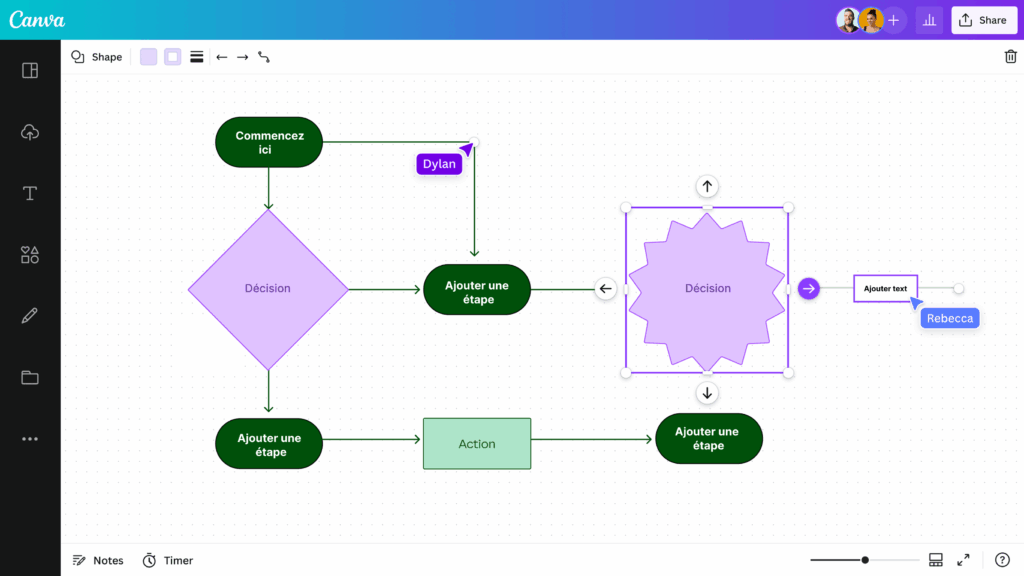
Task: Add shape above with up arrow handle
Action: pyautogui.click(x=707, y=187)
